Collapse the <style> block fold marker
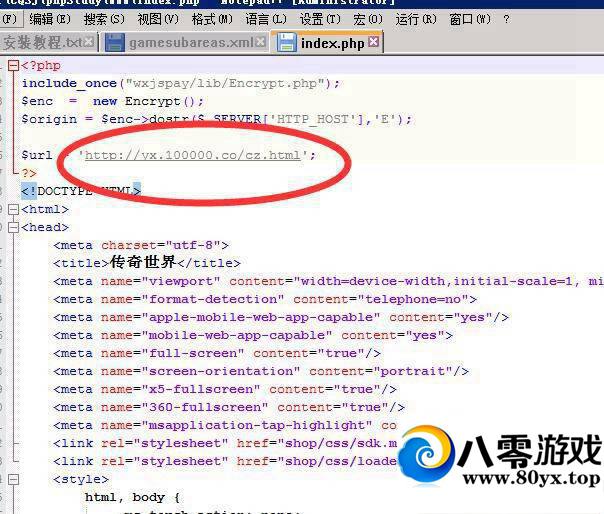The image size is (604, 514). (x=12, y=480)
